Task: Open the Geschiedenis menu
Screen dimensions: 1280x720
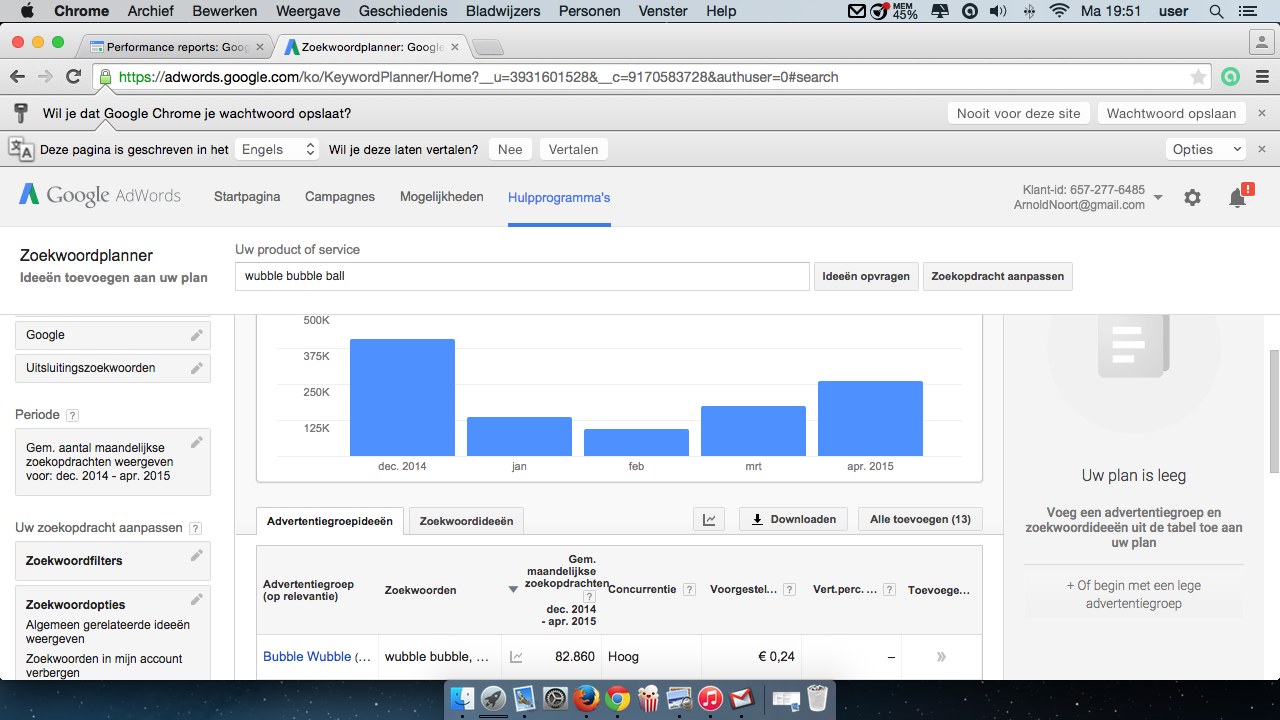Action: 401,12
